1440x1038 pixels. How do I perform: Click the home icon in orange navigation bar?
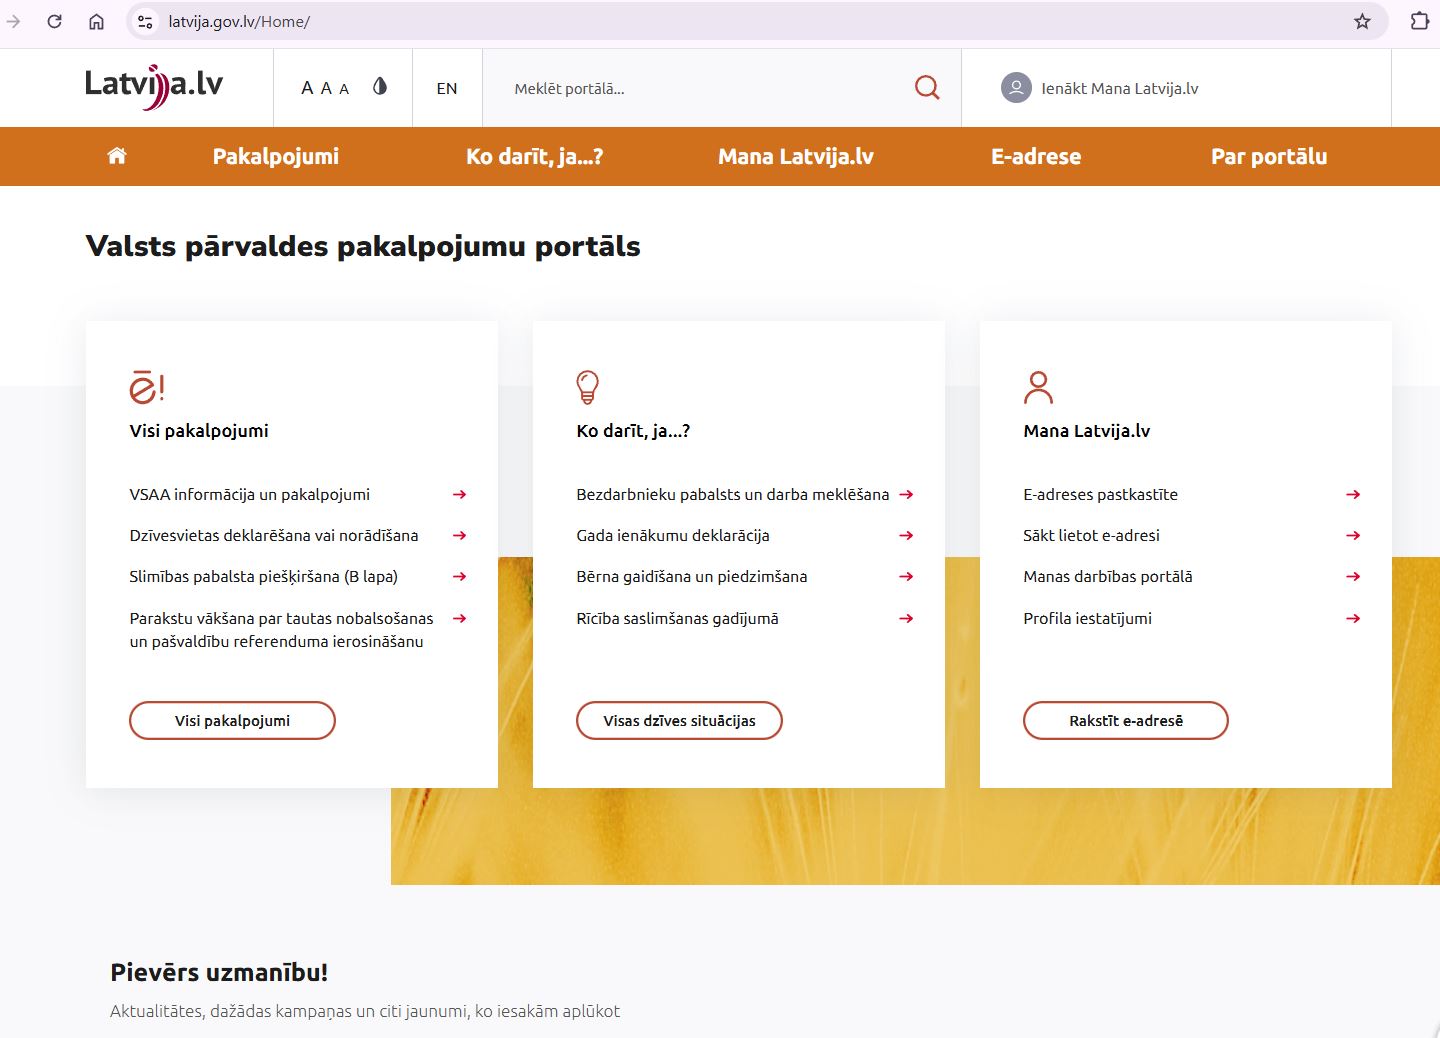[117, 155]
